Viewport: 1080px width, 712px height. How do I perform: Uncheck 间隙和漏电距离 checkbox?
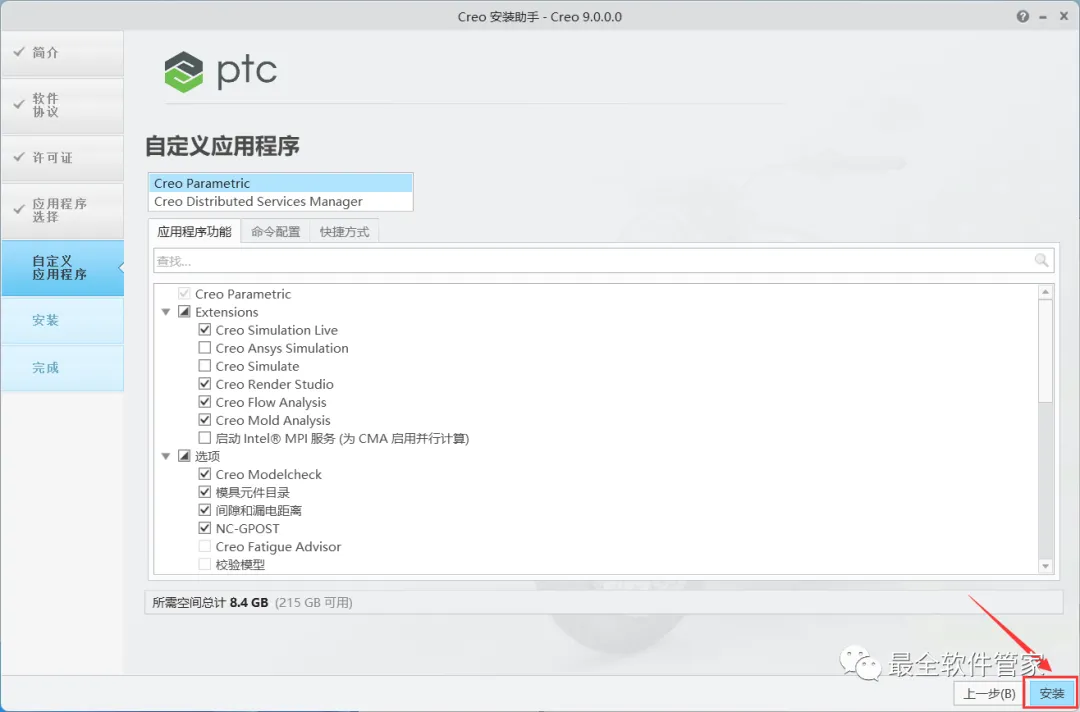(205, 510)
